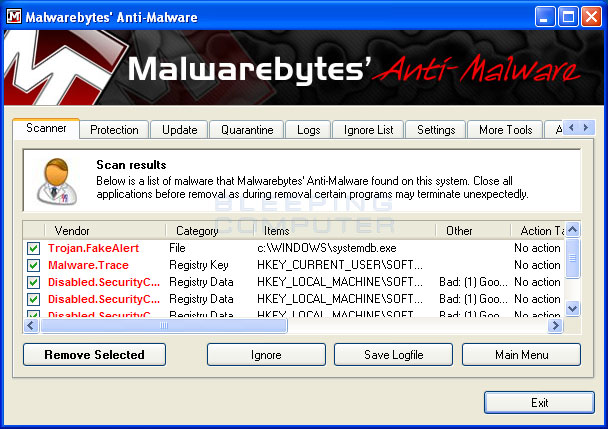Click results list scroll down arrow
The image size is (608, 429).
(x=573, y=309)
